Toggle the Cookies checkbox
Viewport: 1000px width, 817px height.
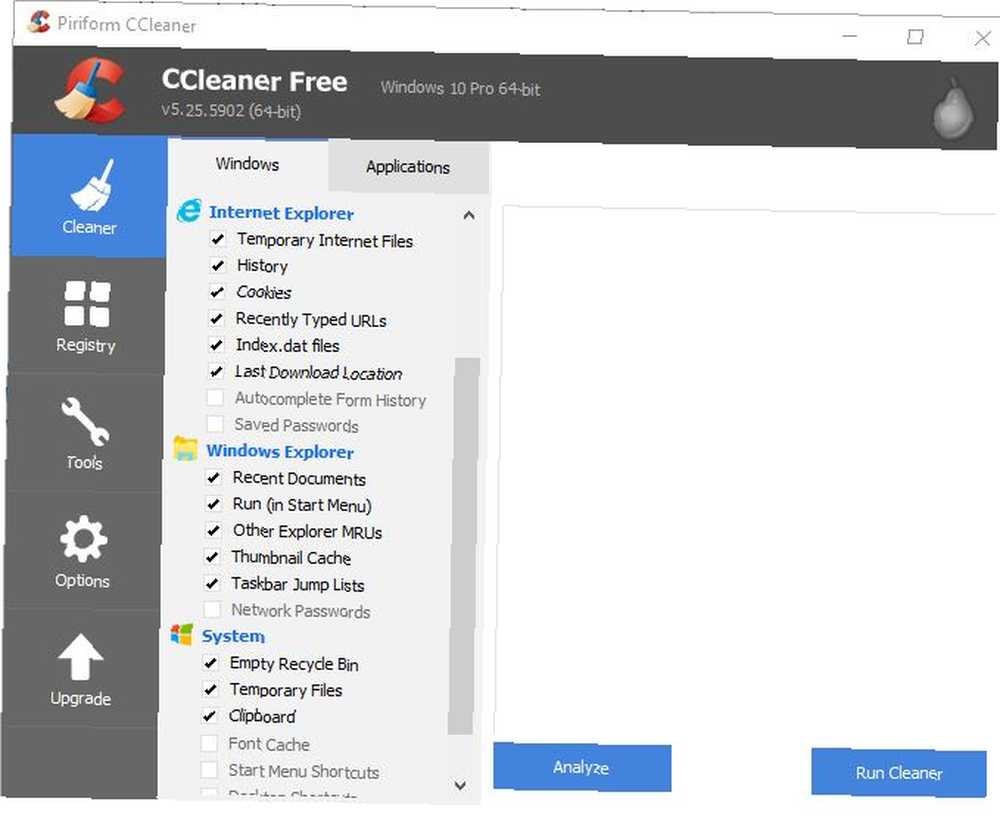pyautogui.click(x=217, y=292)
